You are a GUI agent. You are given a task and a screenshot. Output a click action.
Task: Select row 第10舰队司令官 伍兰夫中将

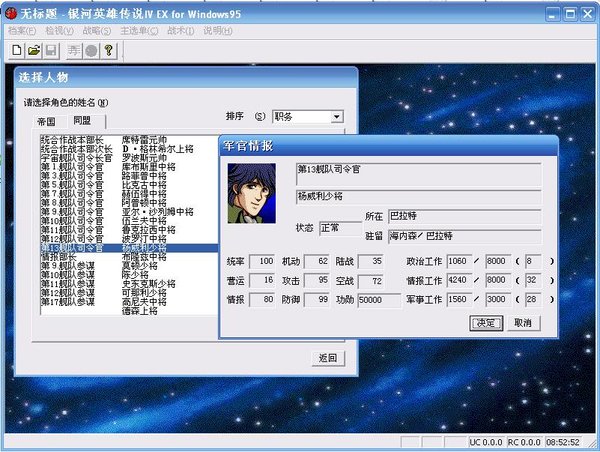tap(129, 221)
